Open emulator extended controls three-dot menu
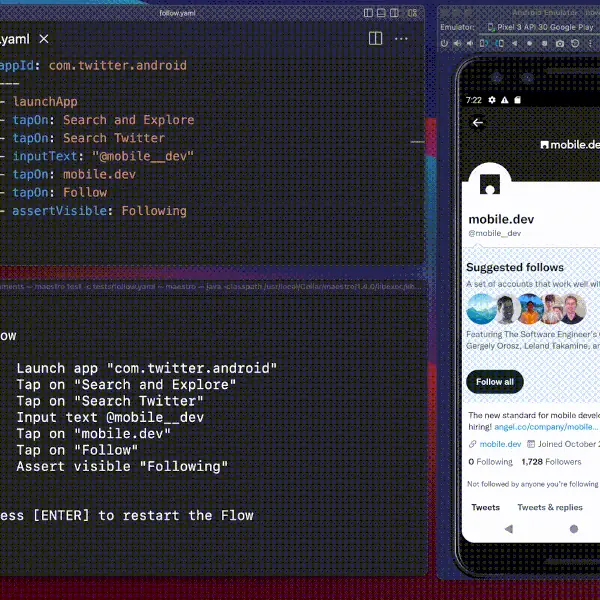The image size is (600, 600). 591,44
